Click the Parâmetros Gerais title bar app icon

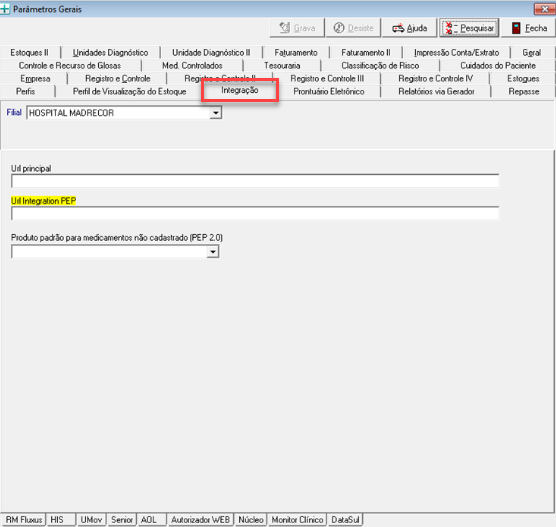click(5, 9)
